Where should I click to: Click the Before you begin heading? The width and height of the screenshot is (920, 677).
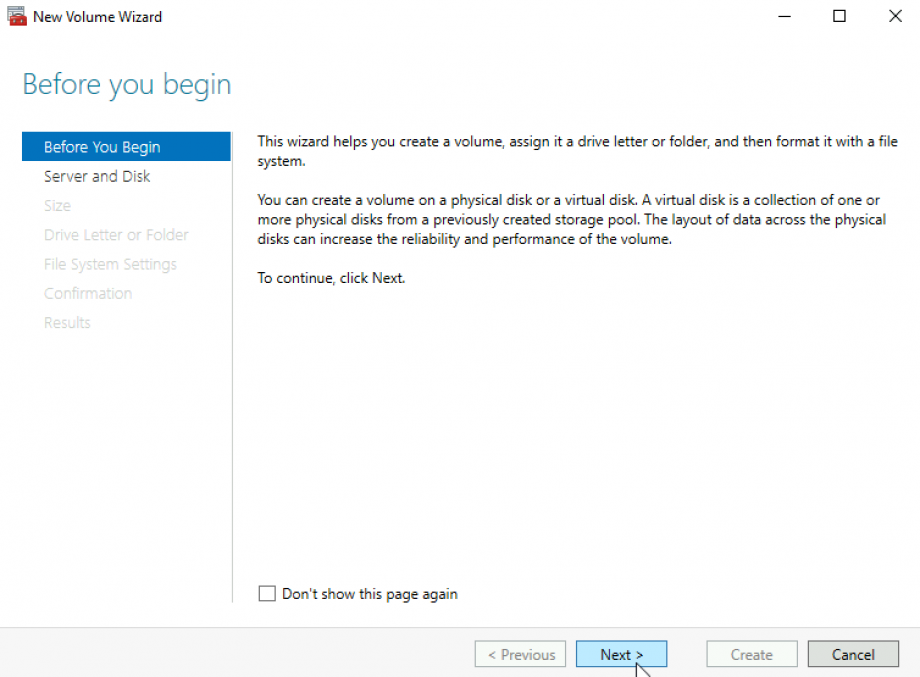click(x=126, y=85)
